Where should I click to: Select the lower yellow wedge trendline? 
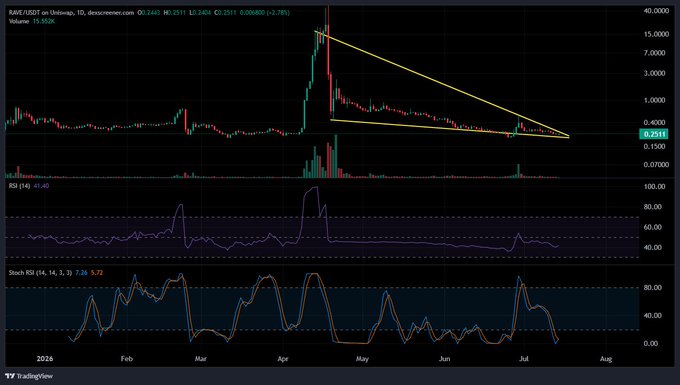[x=450, y=128]
